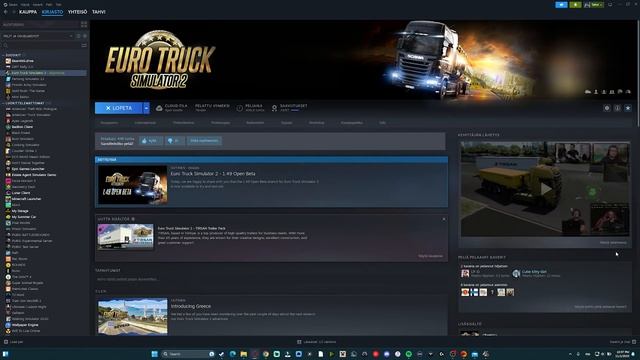Open the Windows taskbar search box
The image size is (640, 360).
(188, 354)
